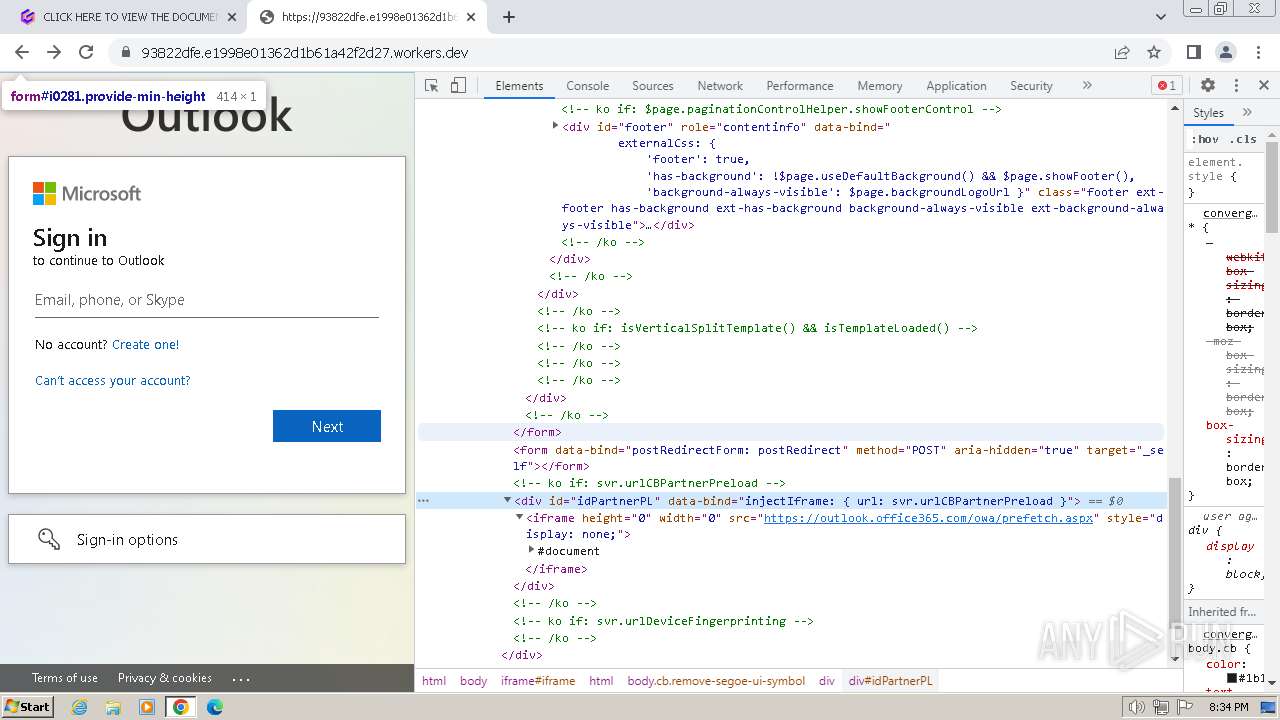Click the error count badge
The width and height of the screenshot is (1280, 720).
coord(1166,86)
